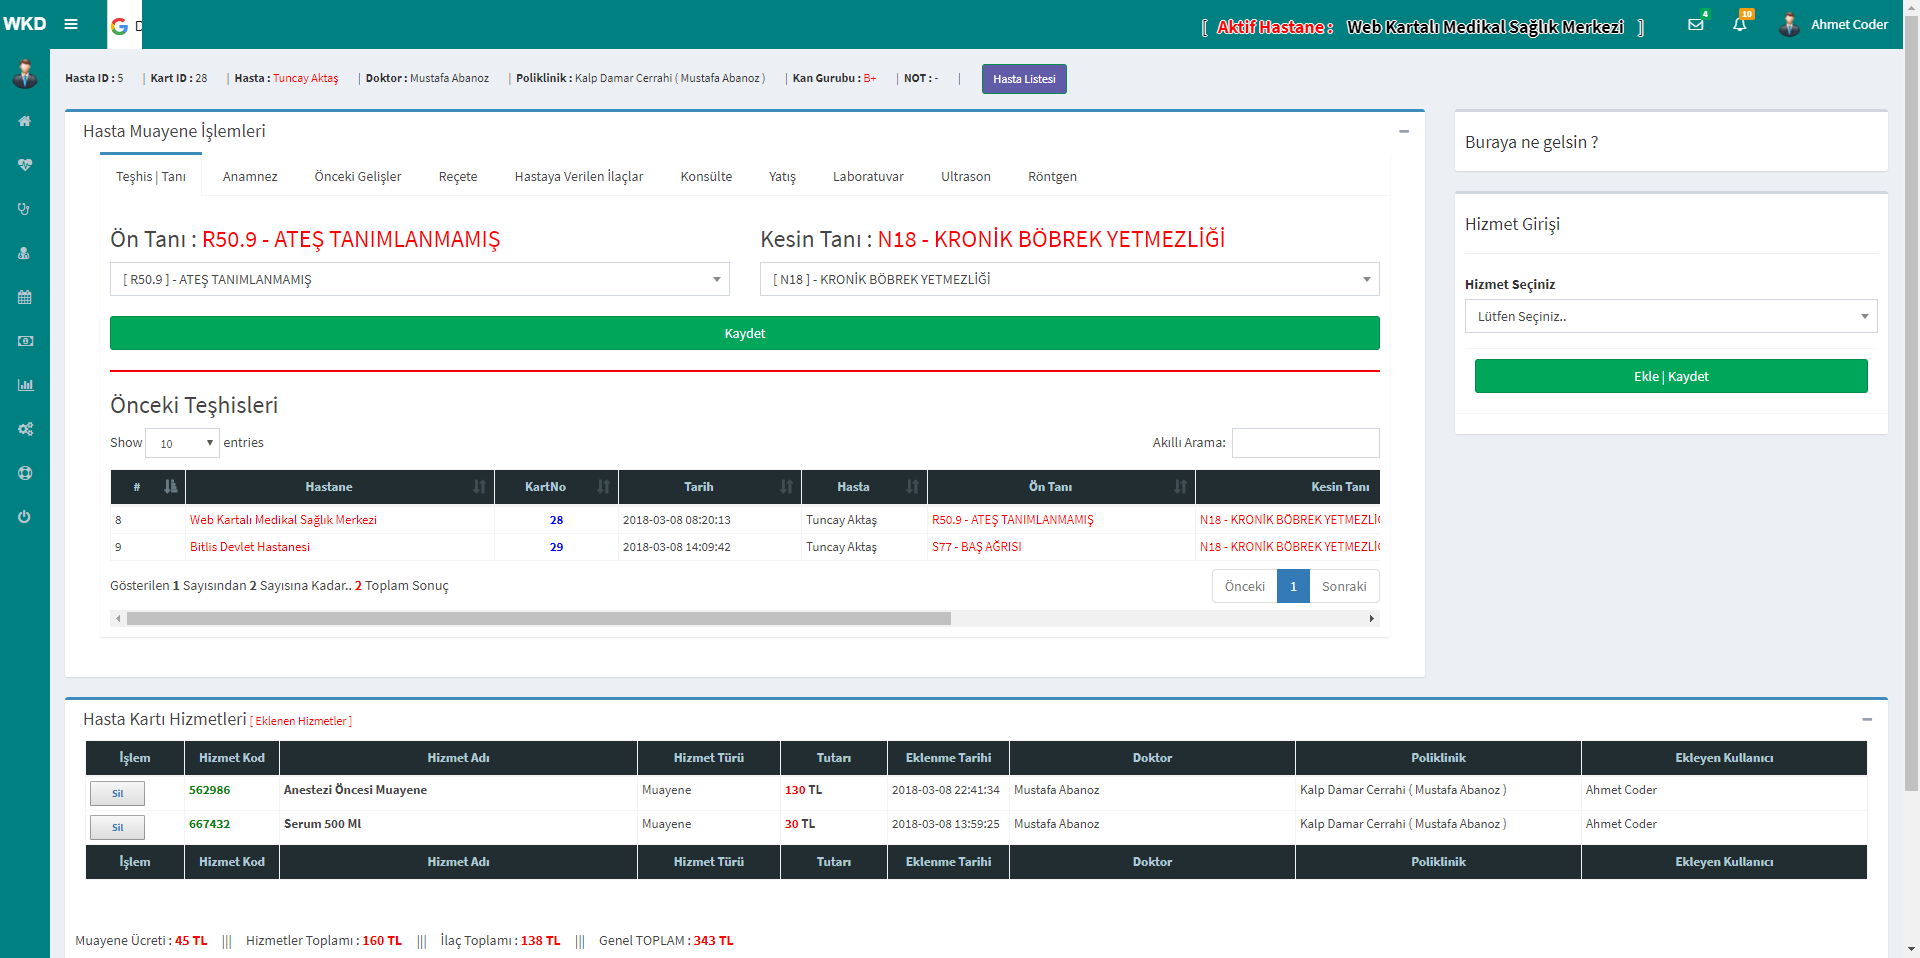Image resolution: width=1920 pixels, height=958 pixels.
Task: Open the Ön Tanı diagnosis dropdown
Action: coord(419,279)
